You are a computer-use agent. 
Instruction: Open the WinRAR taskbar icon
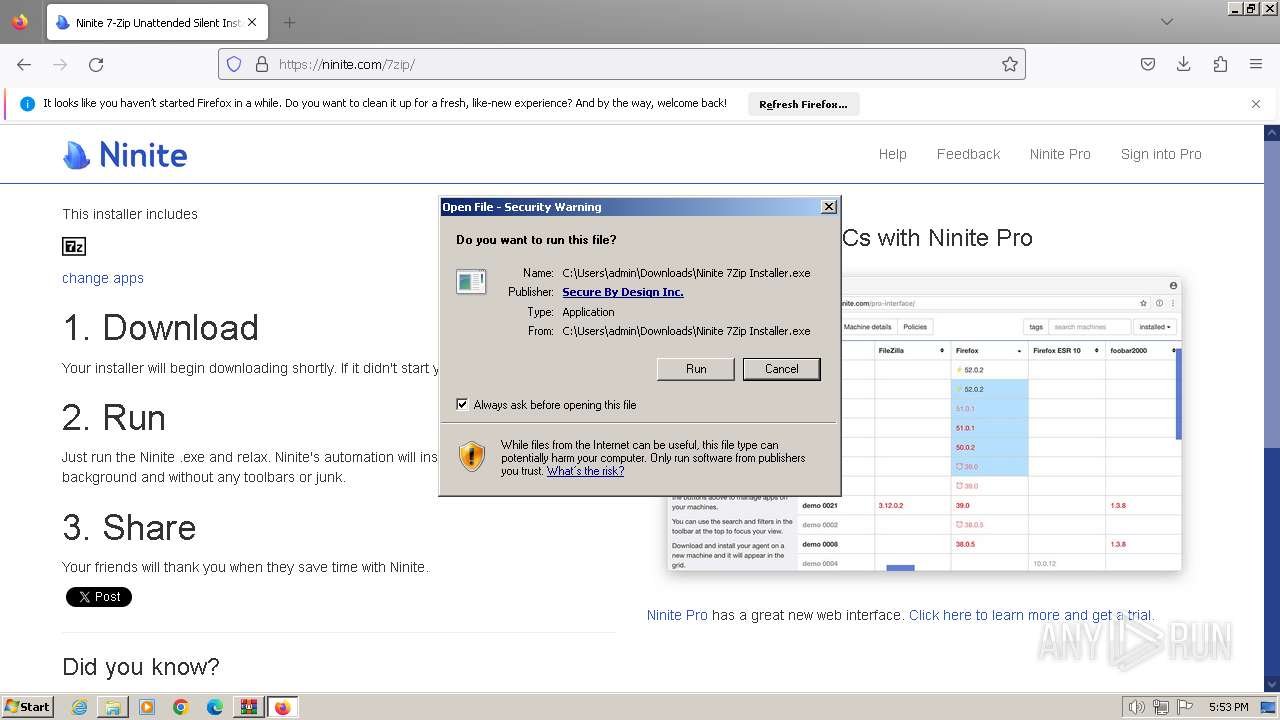click(248, 707)
